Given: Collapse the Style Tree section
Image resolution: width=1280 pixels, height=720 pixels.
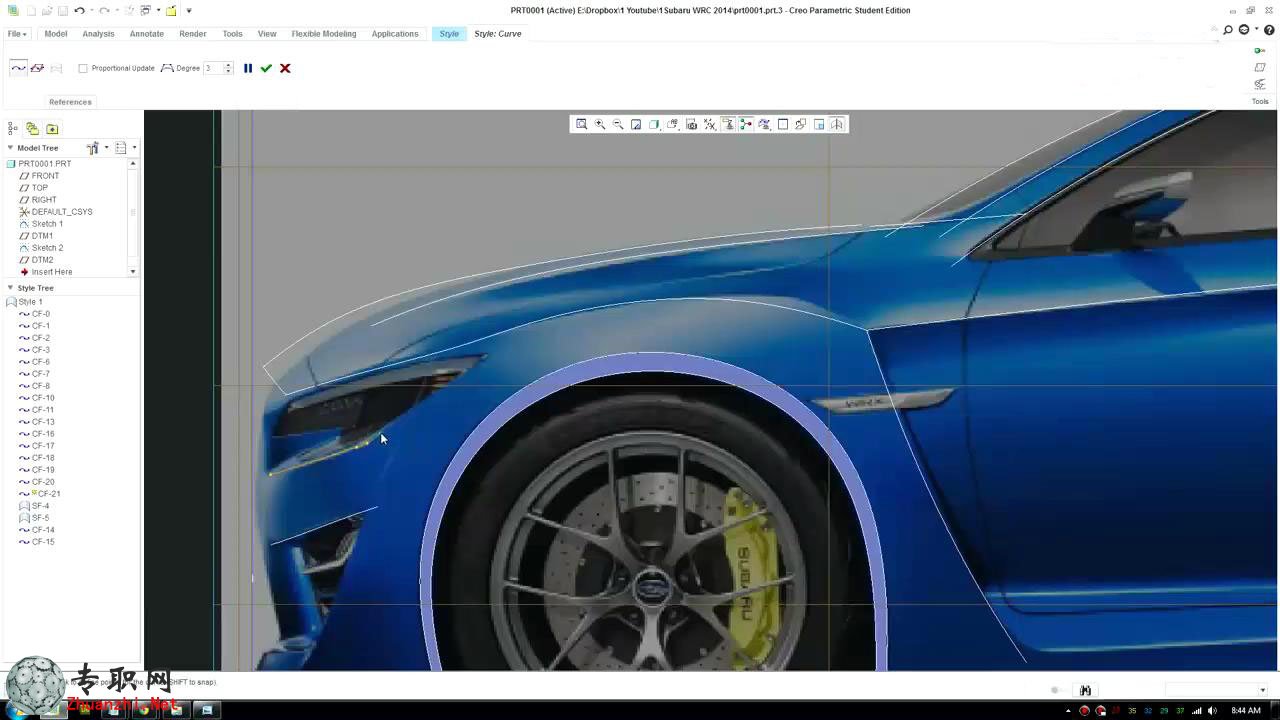Looking at the screenshot, I should 10,288.
